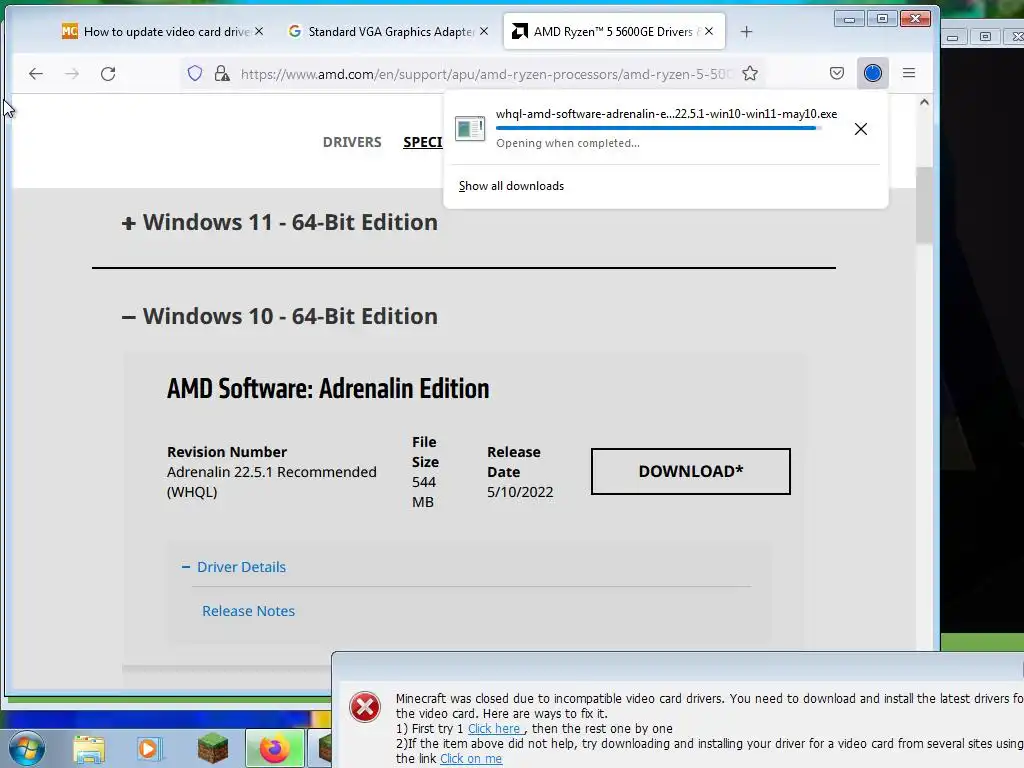Click the downloading exe file icon
Screen dimensions: 1024x768
pos(470,129)
